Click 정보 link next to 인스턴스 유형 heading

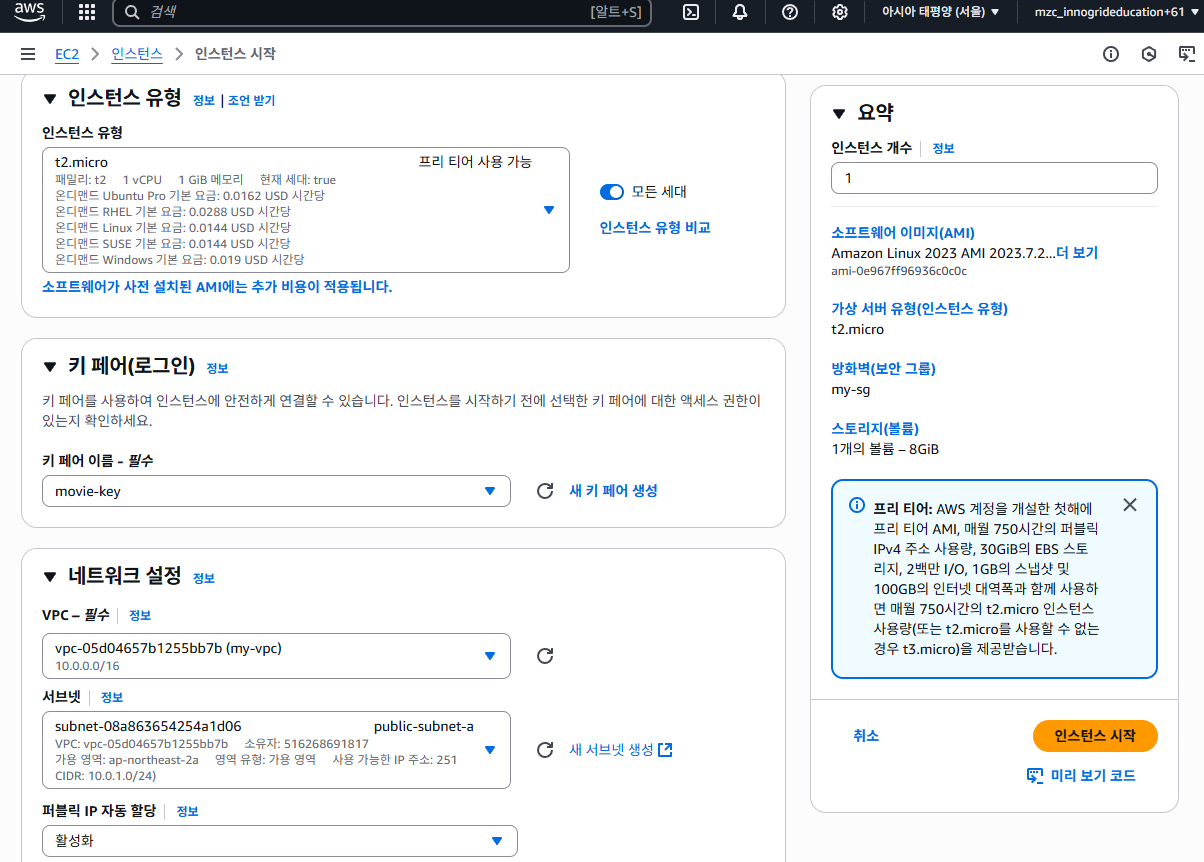204,100
